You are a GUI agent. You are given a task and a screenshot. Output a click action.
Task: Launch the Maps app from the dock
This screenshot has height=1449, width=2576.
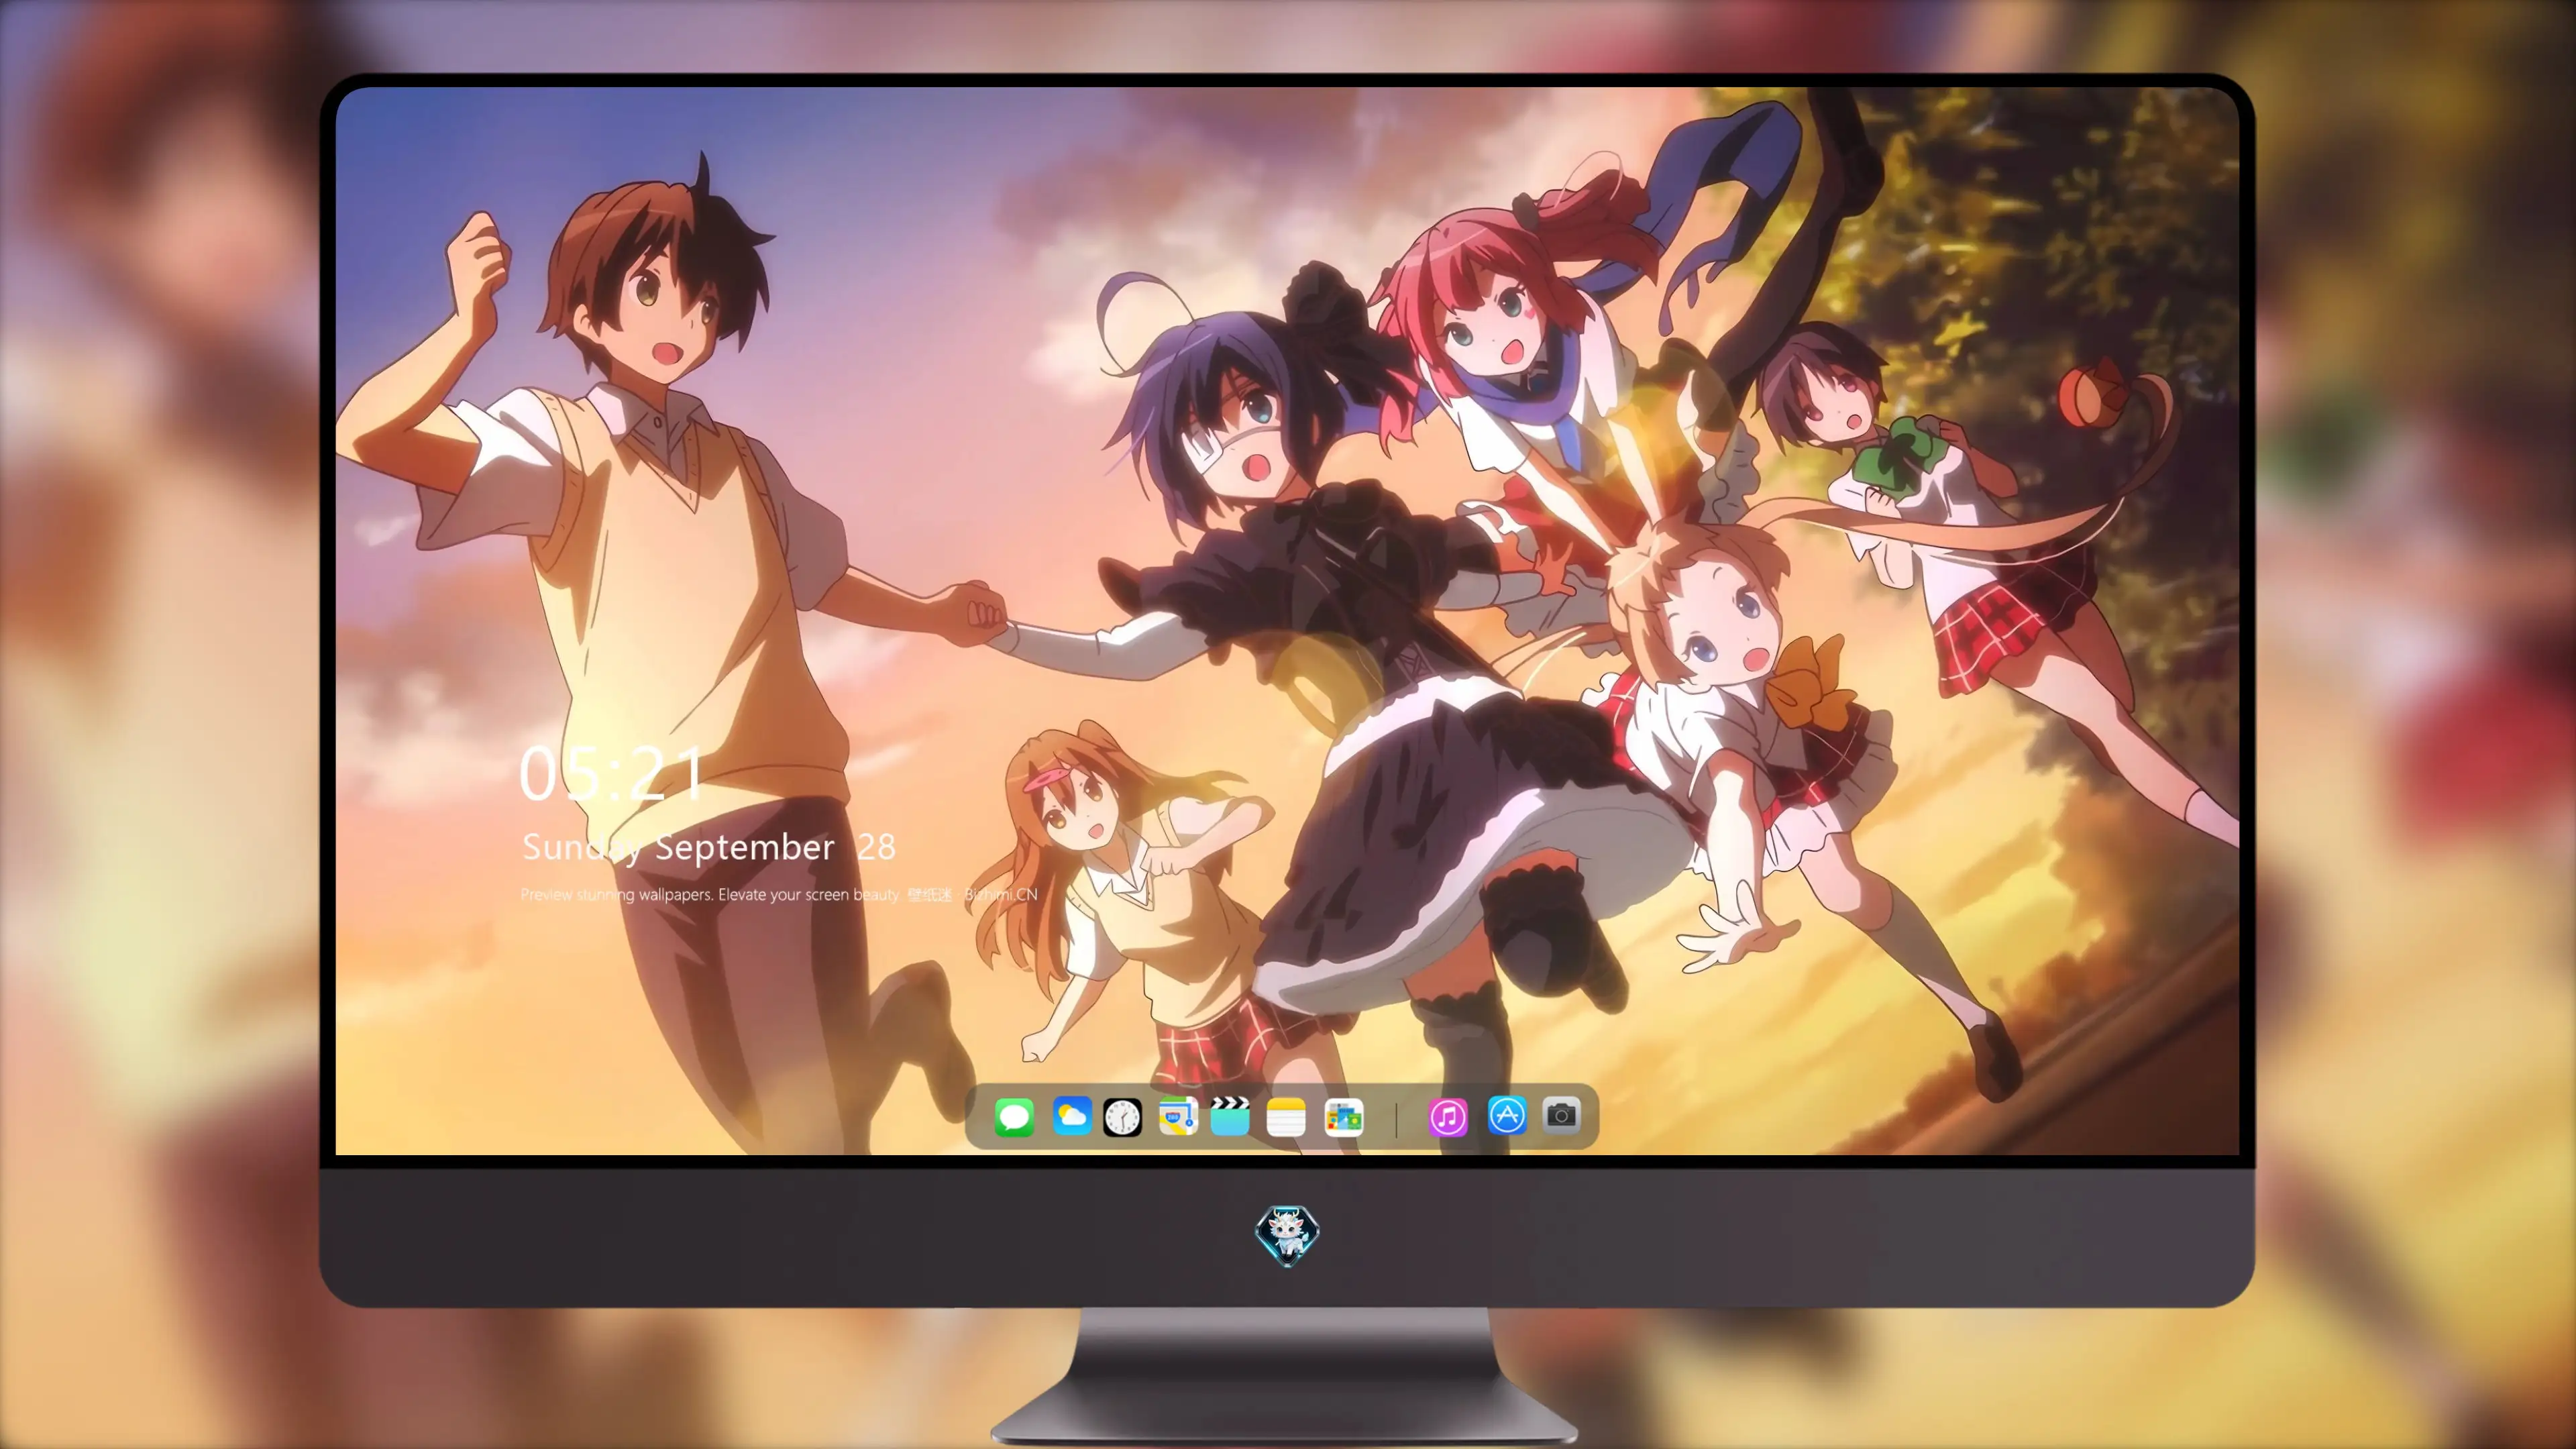[x=1178, y=1116]
